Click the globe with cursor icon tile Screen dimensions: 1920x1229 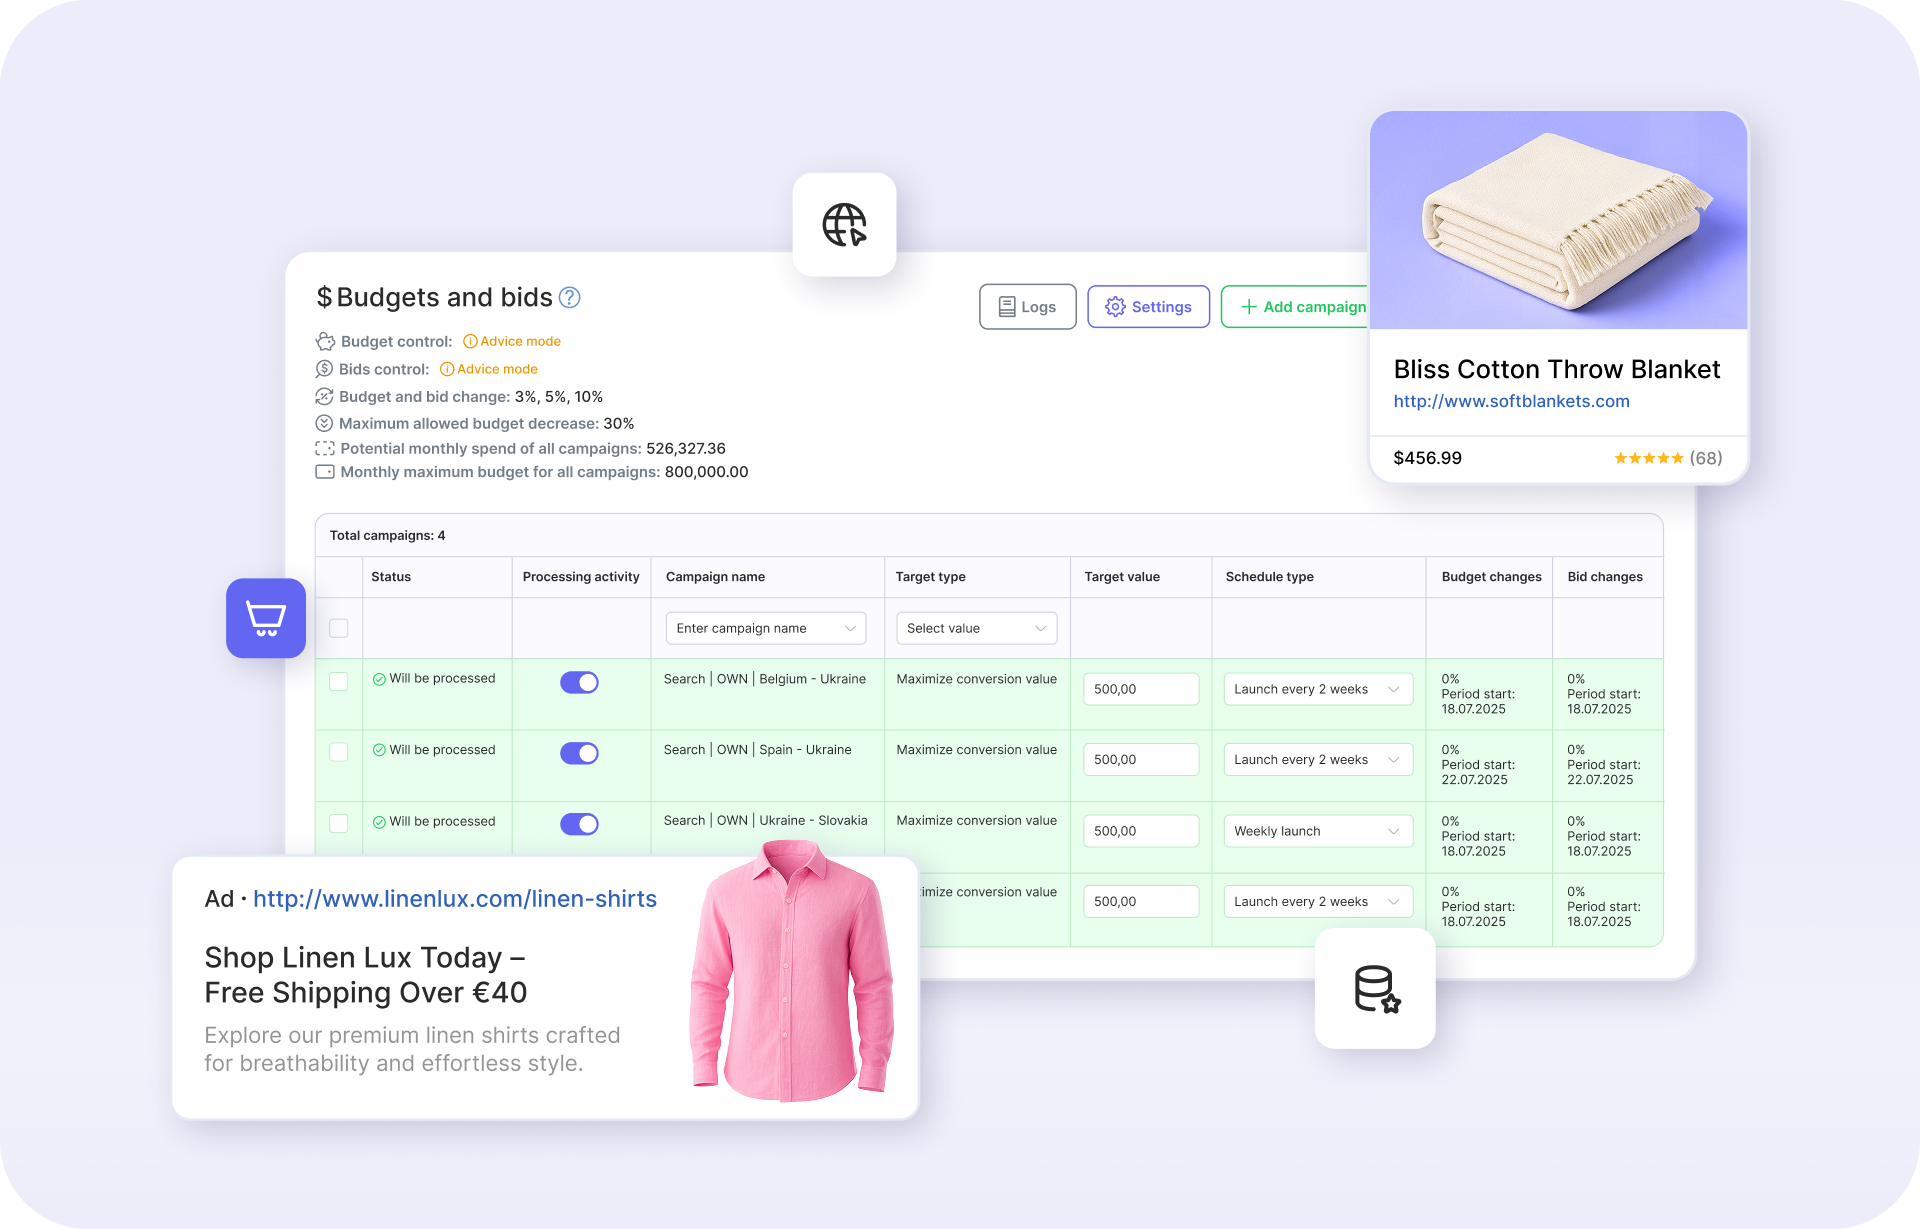point(844,225)
